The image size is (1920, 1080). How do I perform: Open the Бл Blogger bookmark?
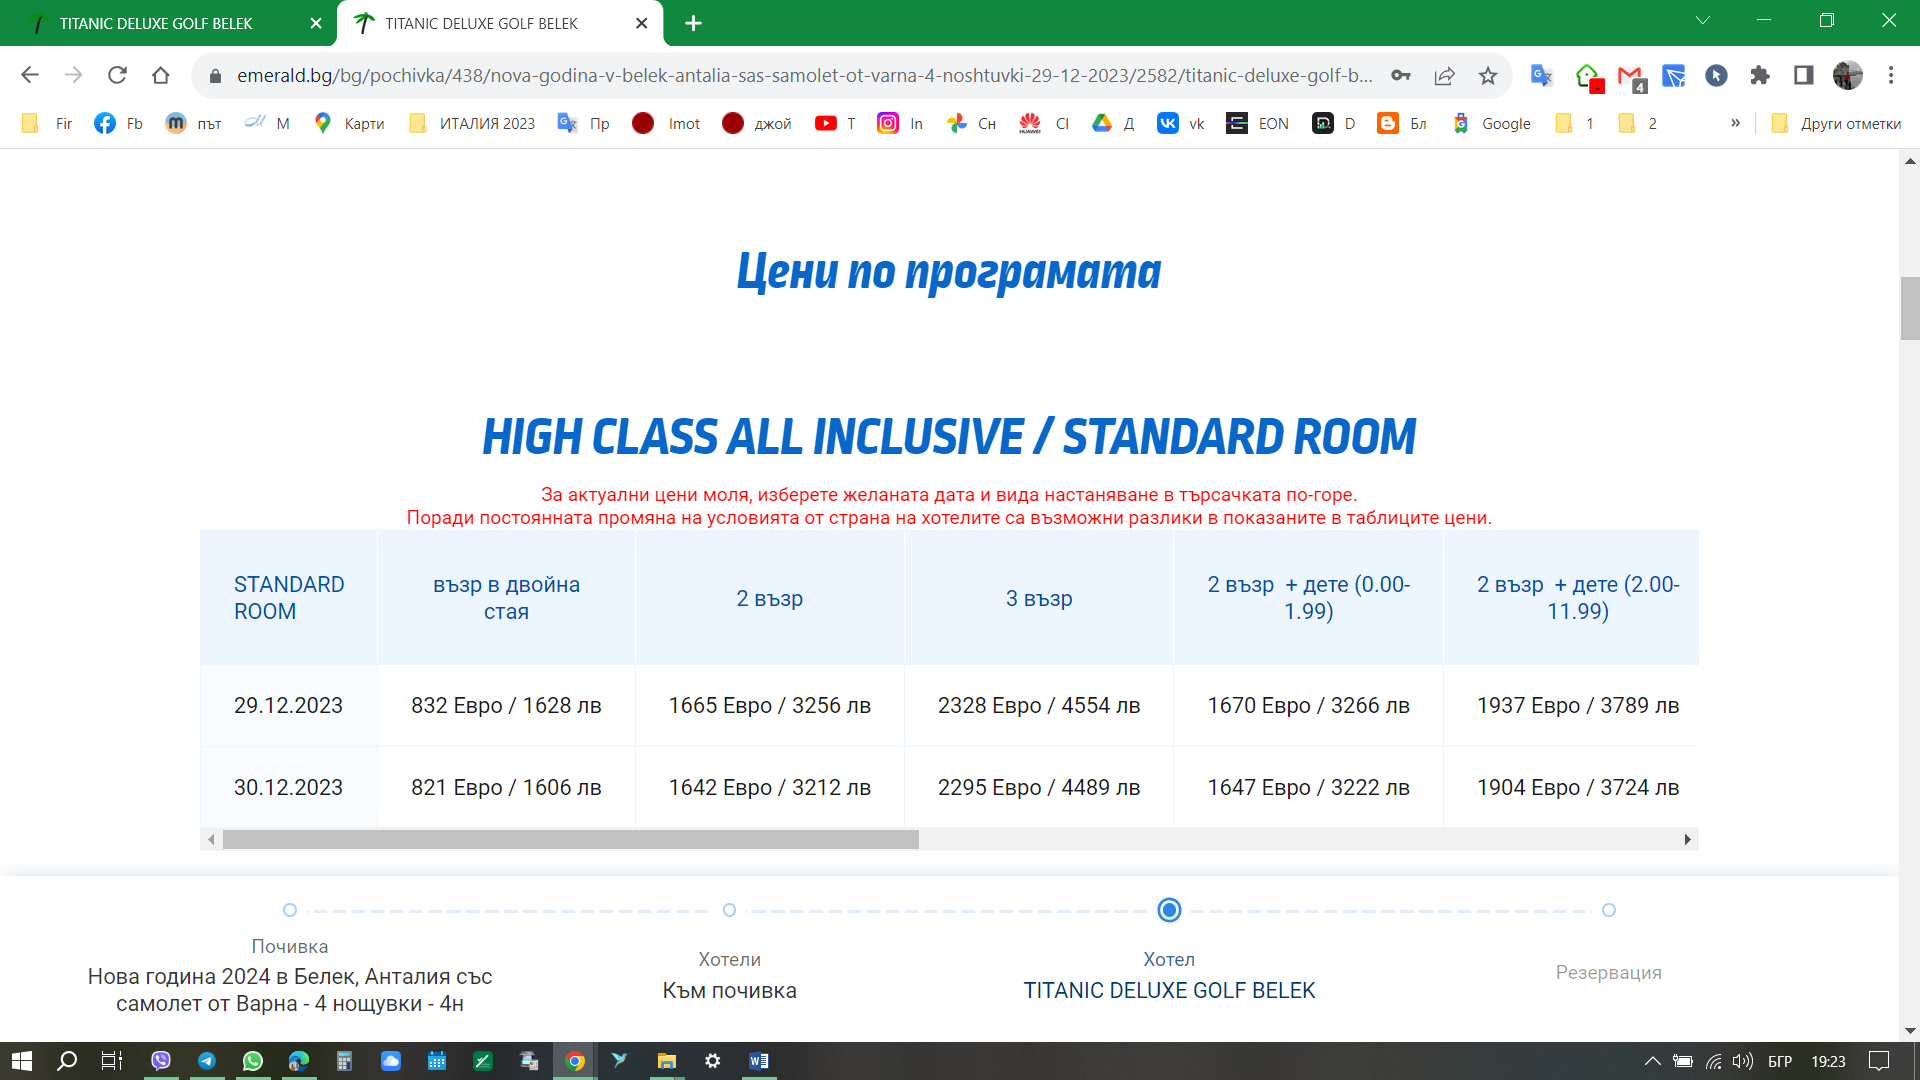tap(1402, 123)
